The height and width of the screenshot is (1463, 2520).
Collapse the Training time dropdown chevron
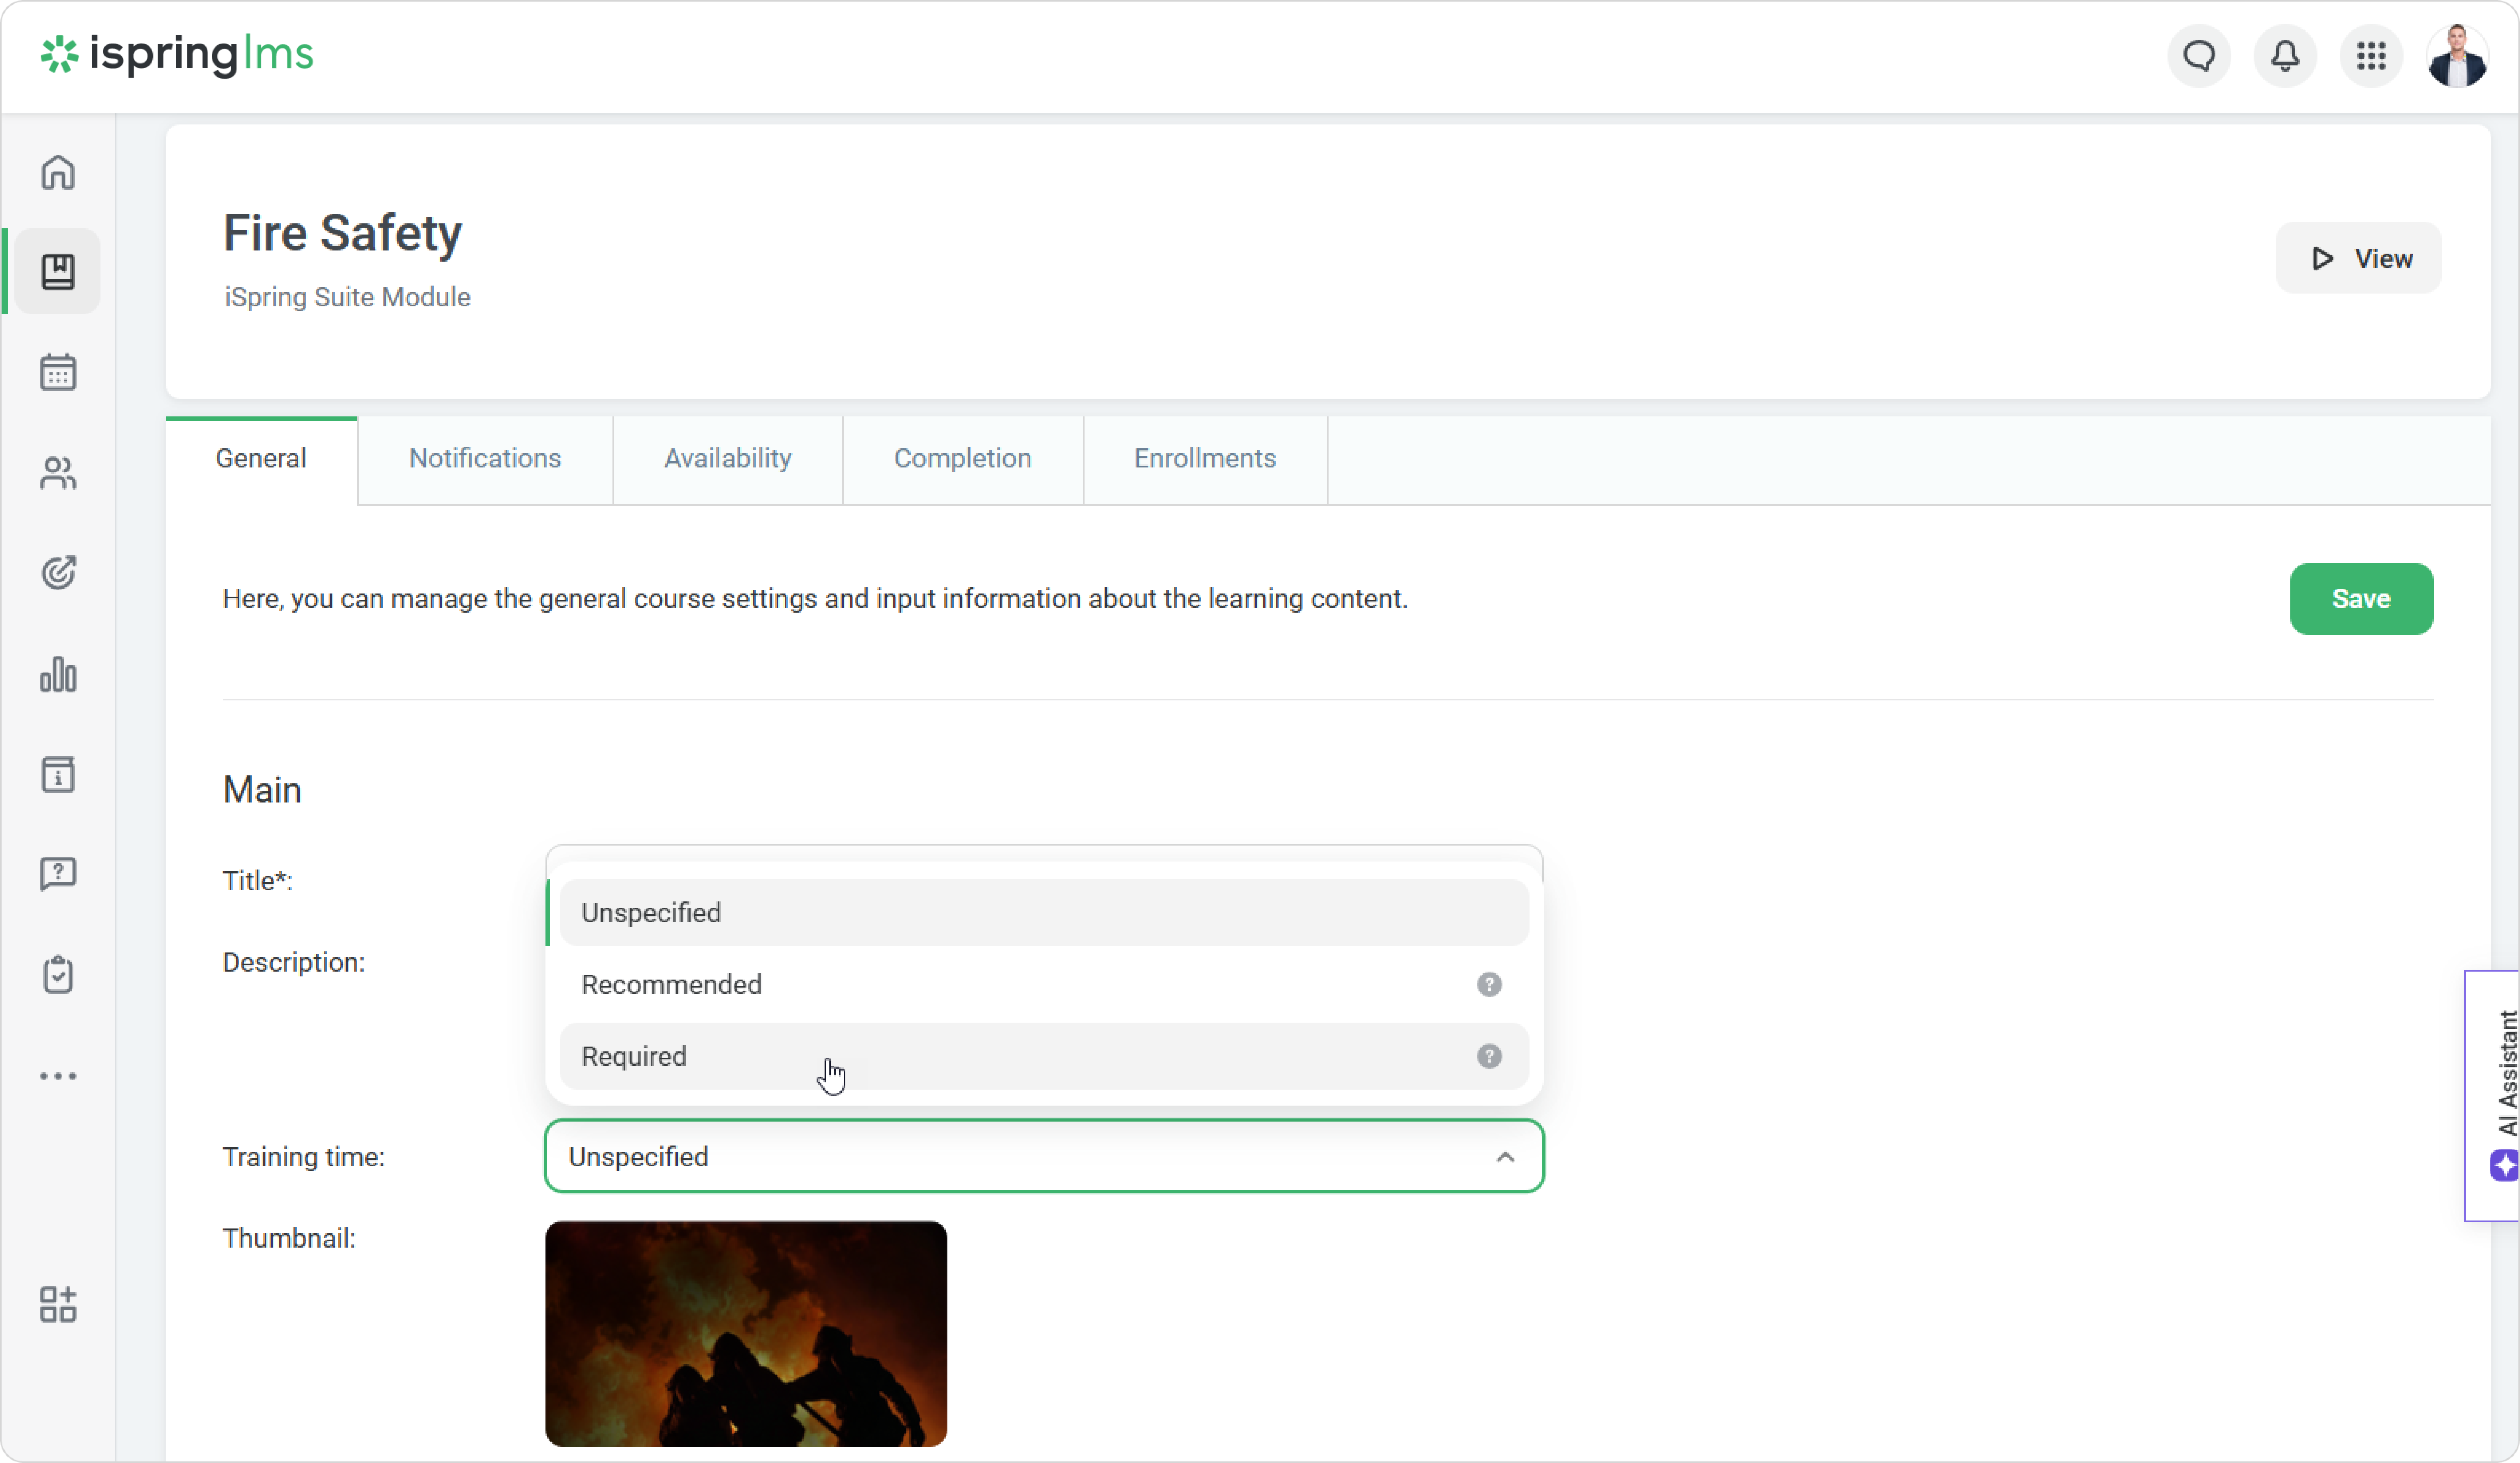click(x=1505, y=1157)
